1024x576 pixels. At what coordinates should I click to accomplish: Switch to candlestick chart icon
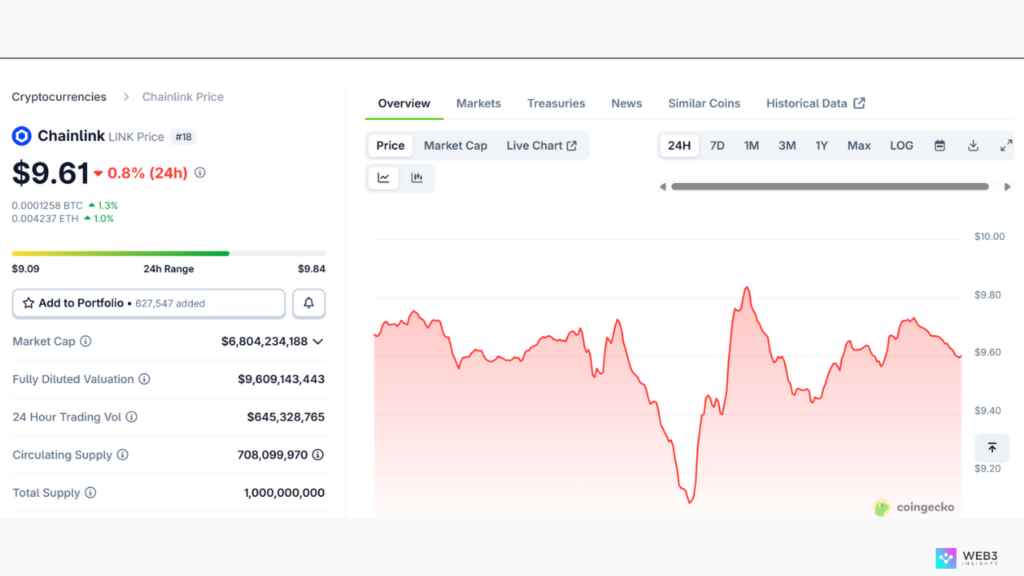click(x=417, y=178)
